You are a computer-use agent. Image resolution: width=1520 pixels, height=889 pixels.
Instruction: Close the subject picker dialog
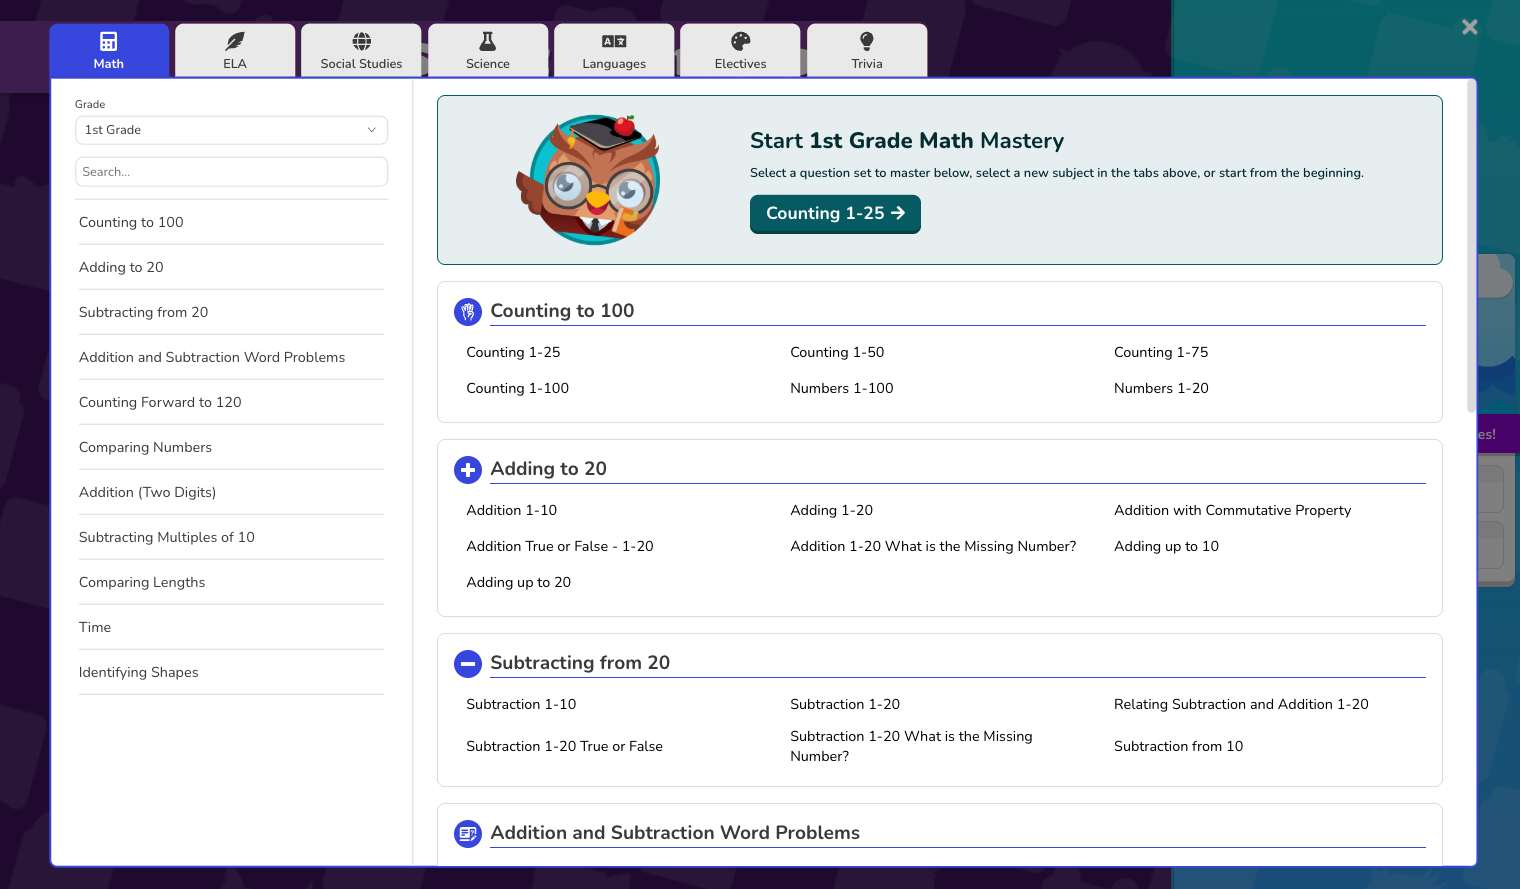(x=1469, y=27)
